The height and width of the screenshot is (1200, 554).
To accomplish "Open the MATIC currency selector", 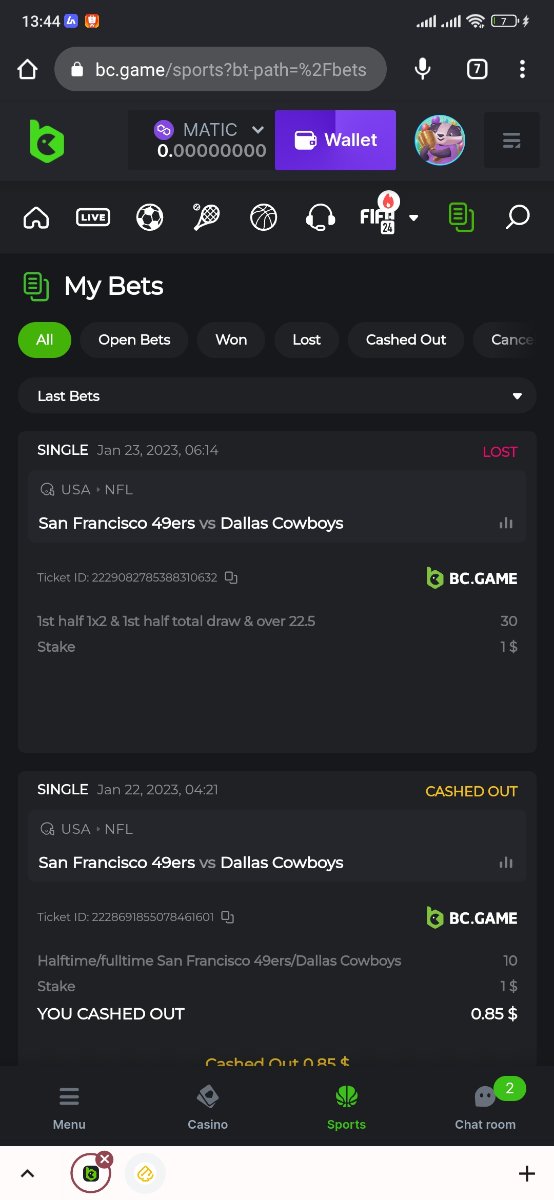I will (x=209, y=130).
